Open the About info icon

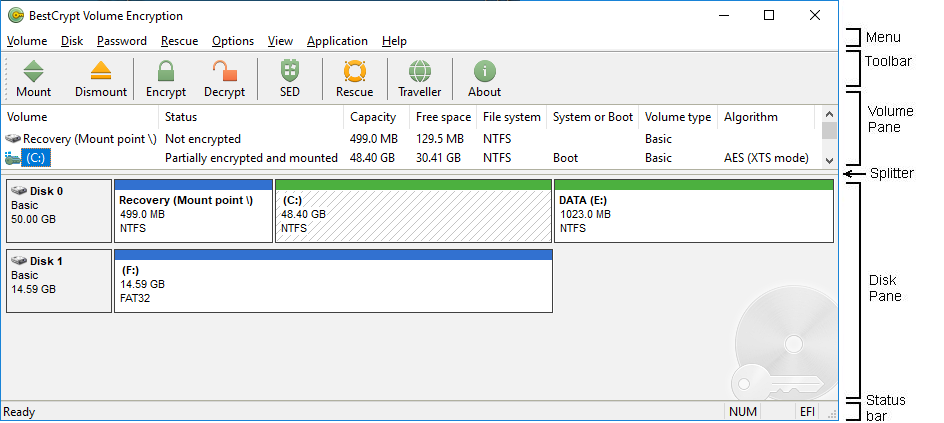pyautogui.click(x=484, y=71)
